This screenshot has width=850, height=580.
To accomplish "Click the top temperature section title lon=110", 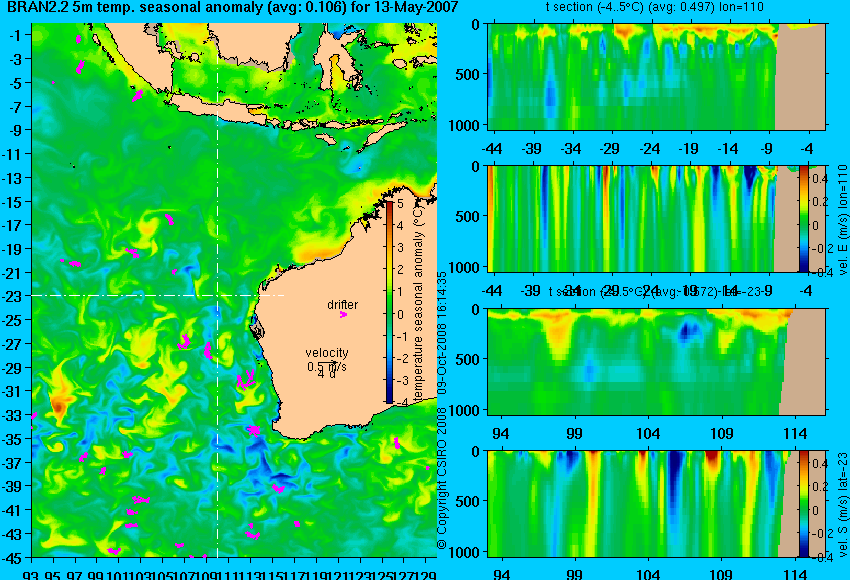I will [x=655, y=7].
